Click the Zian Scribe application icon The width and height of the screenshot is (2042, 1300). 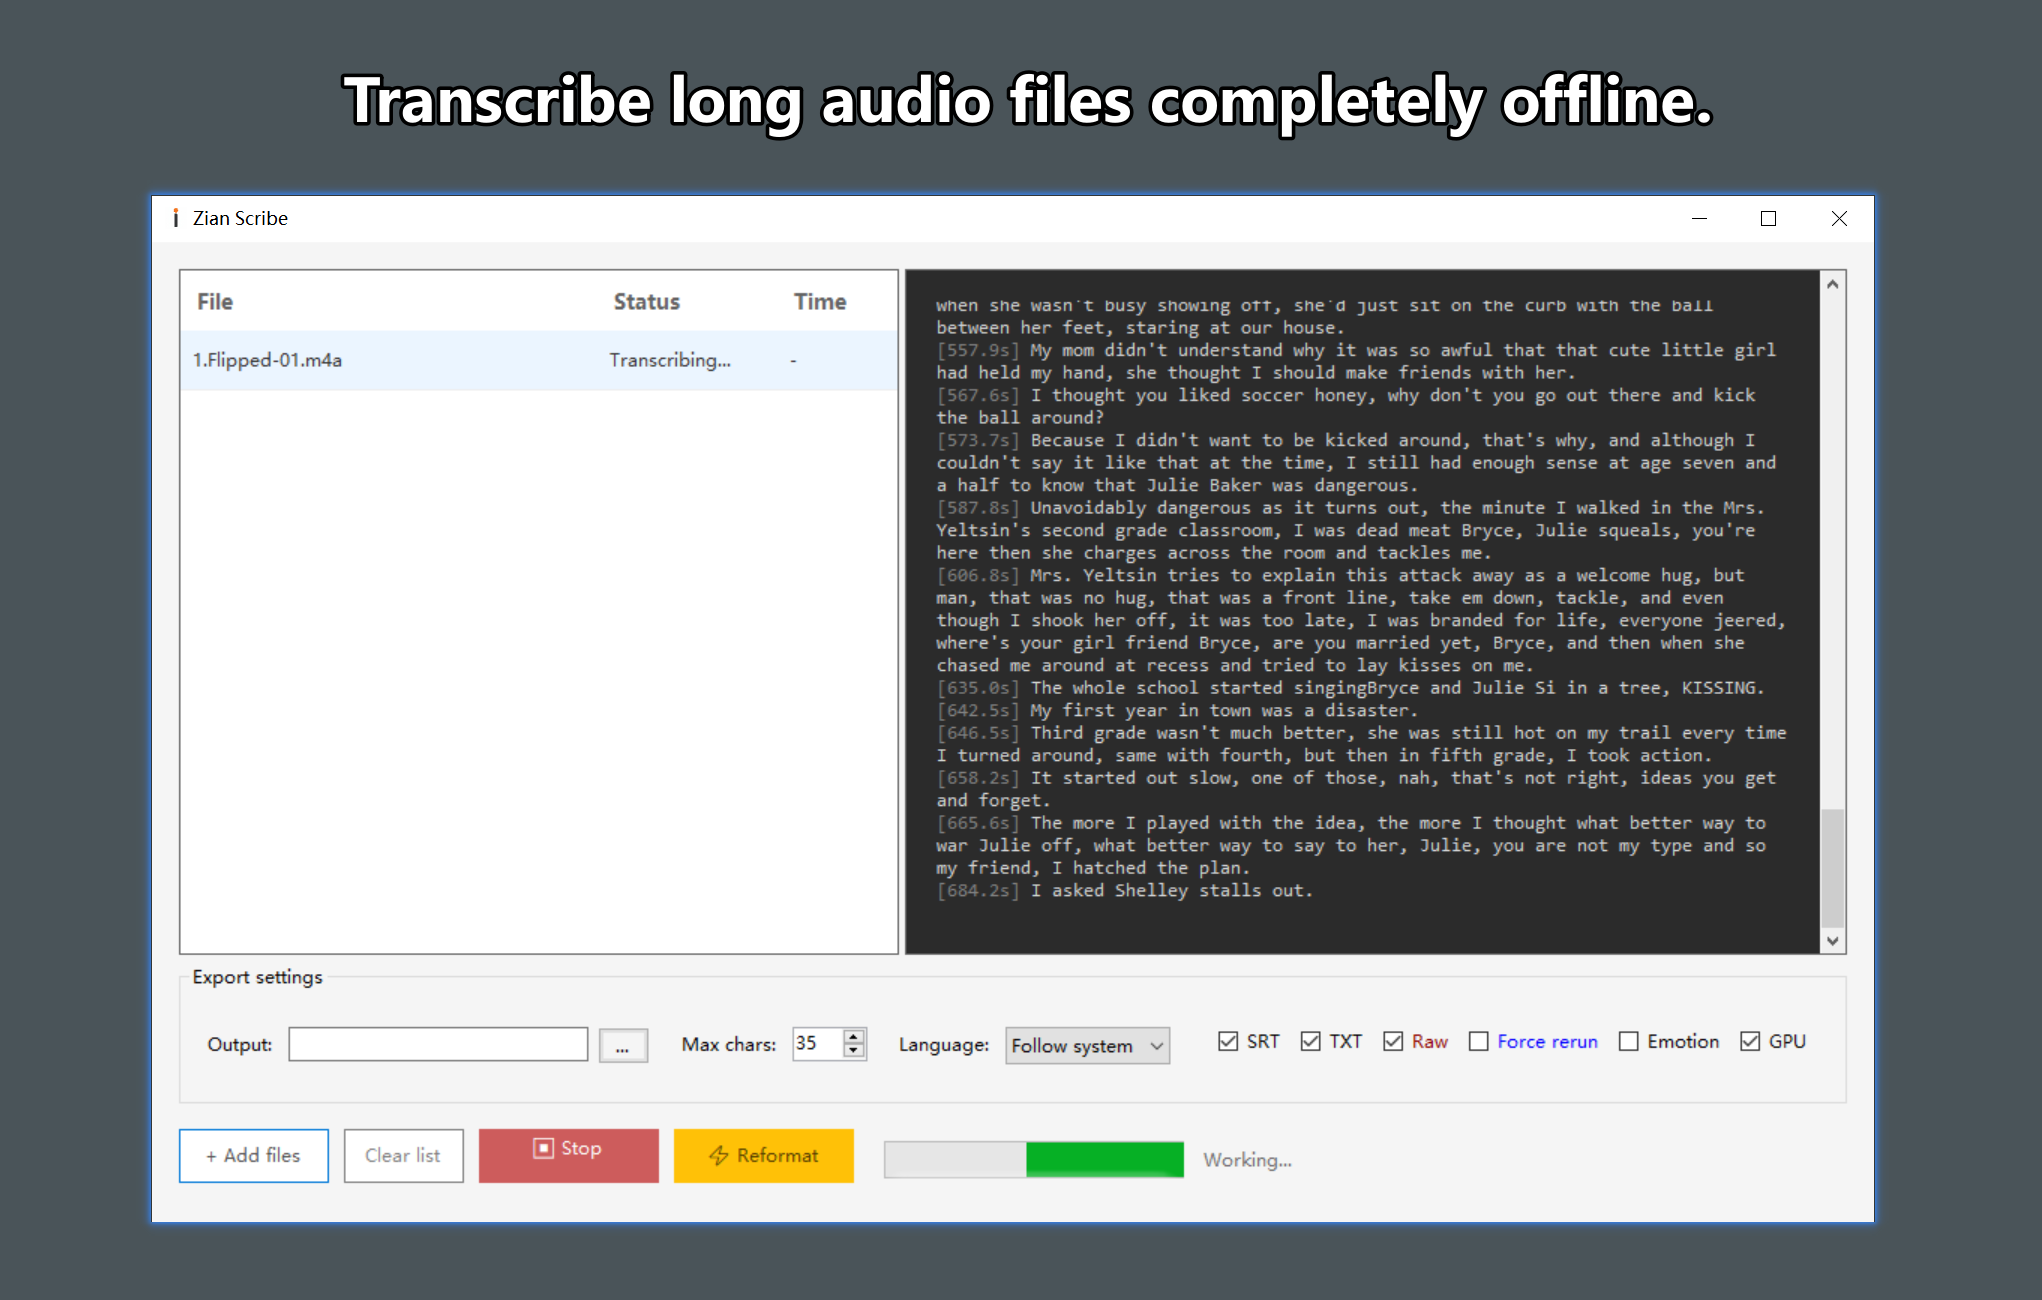click(178, 218)
